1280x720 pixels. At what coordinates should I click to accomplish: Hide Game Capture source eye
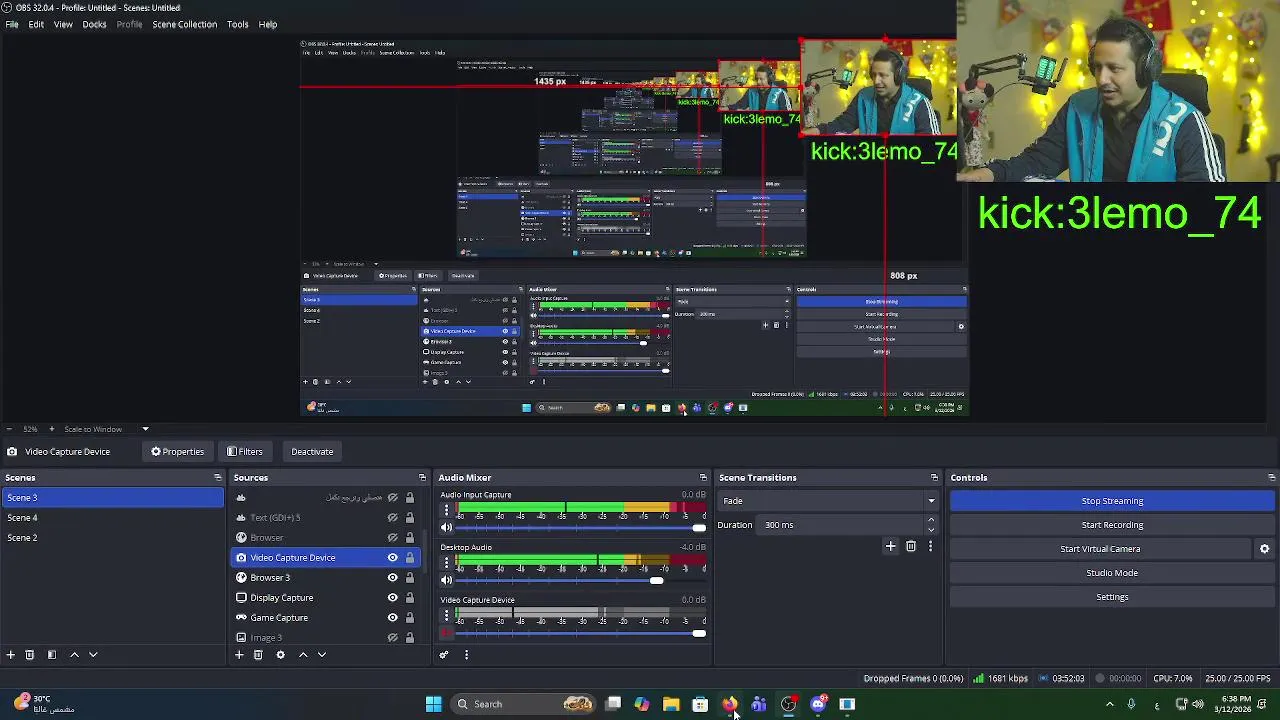pos(393,618)
